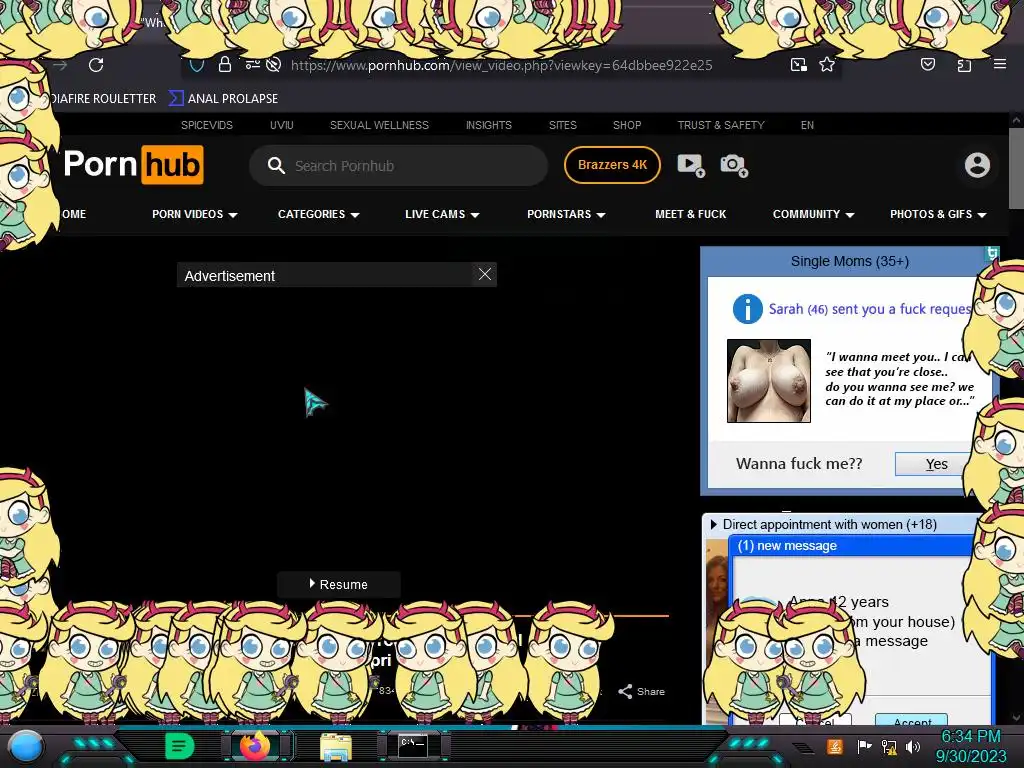The image size is (1024, 768).
Task: Close the Advertisement overlay with X
Action: coord(485,274)
